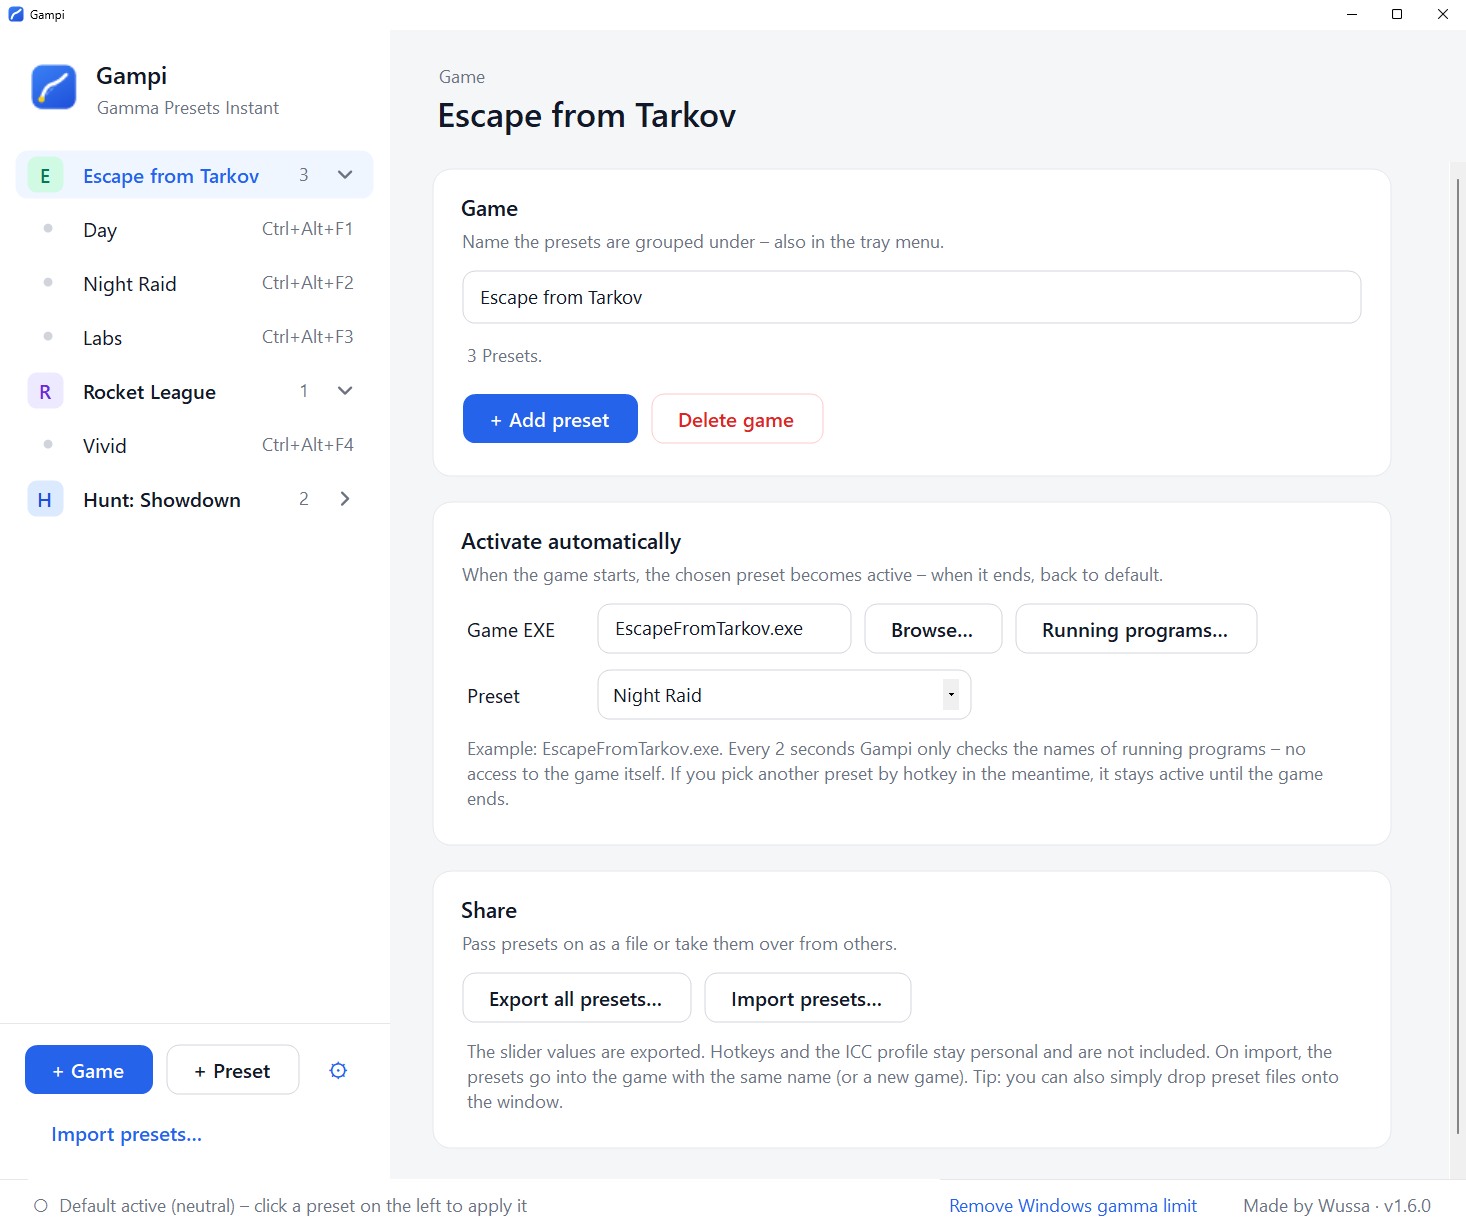Click the Ctrl+Alt+F1 hotkey label
Viewport: 1466px width, 1230px height.
click(x=307, y=229)
